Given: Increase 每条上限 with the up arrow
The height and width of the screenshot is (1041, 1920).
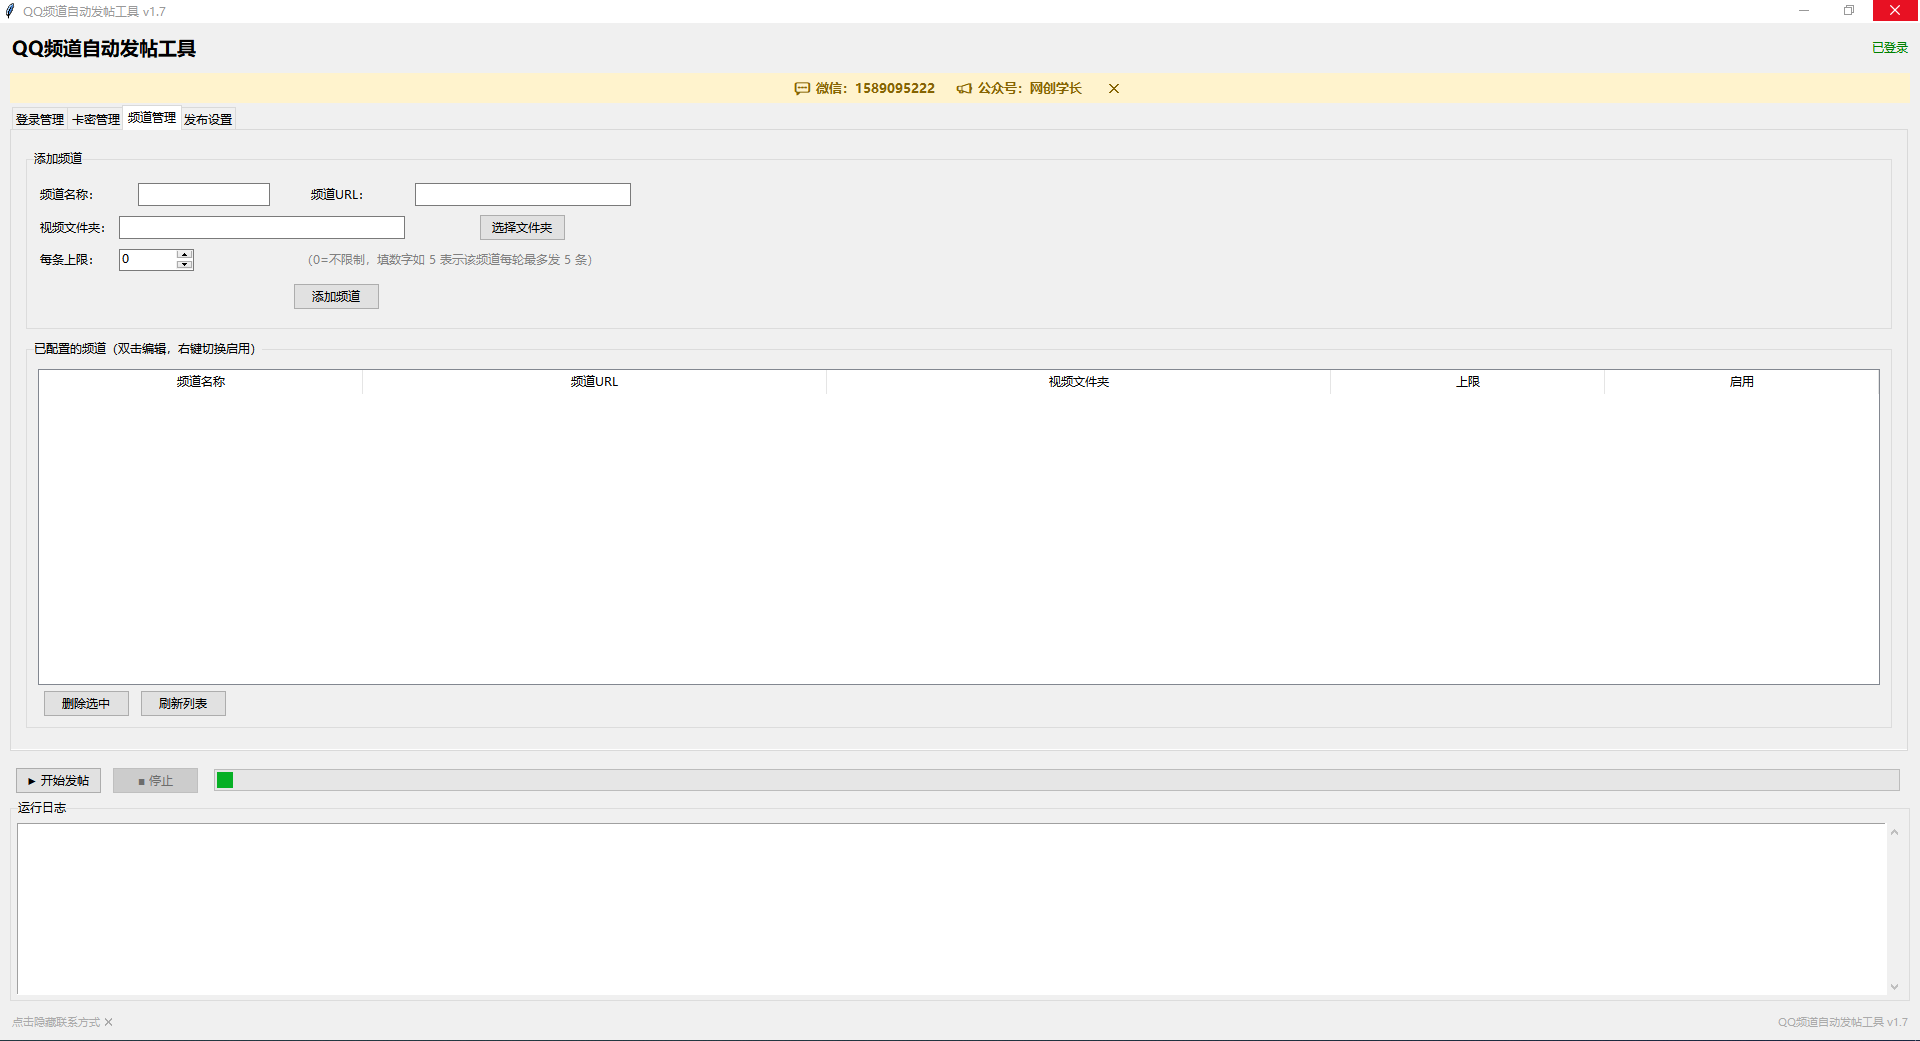Looking at the screenshot, I should pyautogui.click(x=184, y=254).
